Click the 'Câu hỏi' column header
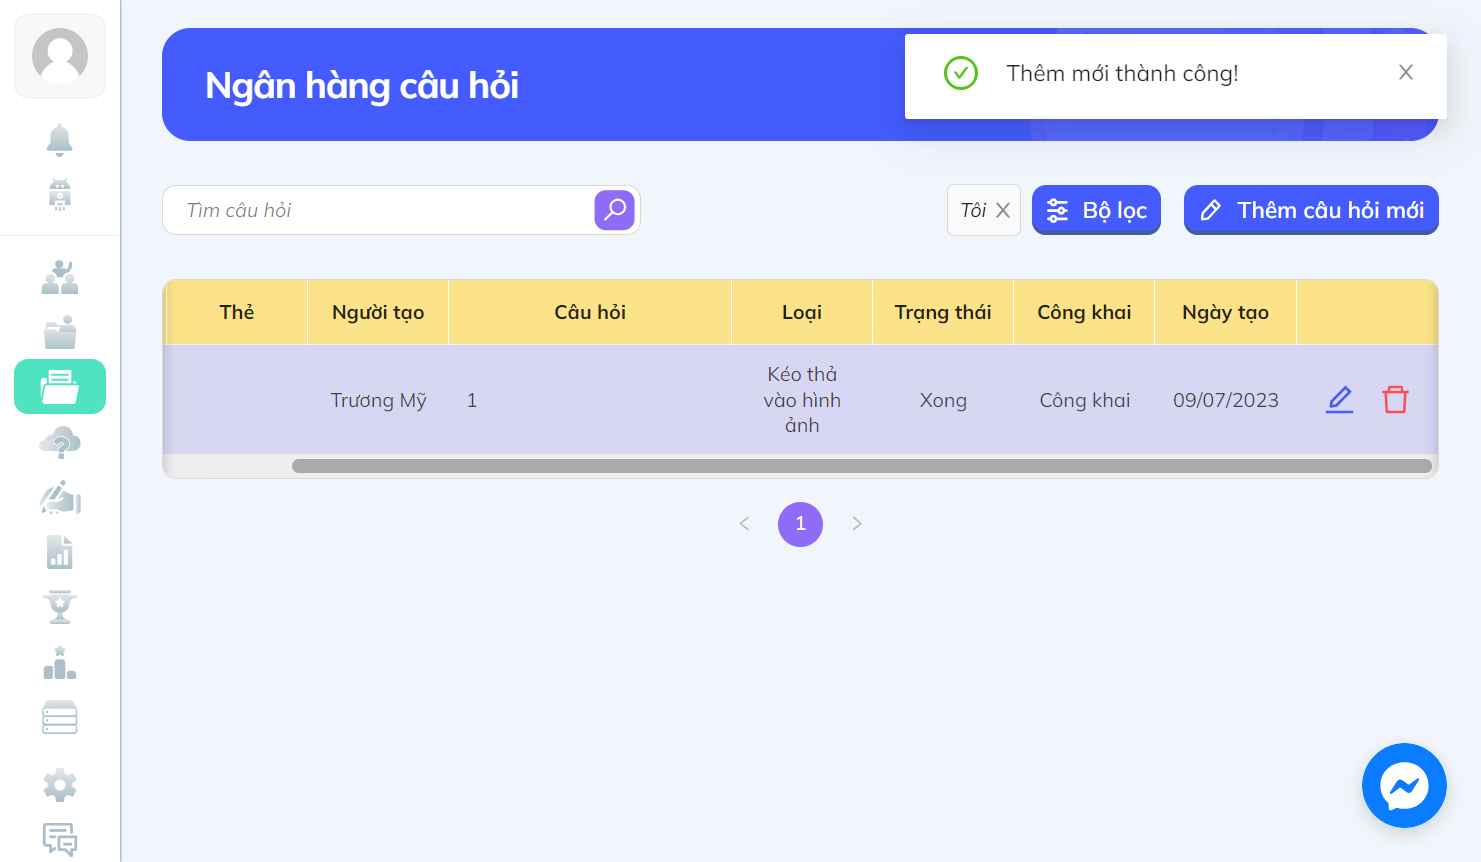The height and width of the screenshot is (862, 1481). pos(590,312)
